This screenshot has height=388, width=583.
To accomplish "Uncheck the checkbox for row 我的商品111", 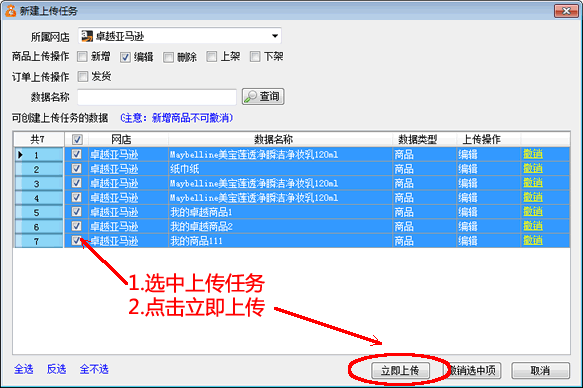I will pos(77,240).
